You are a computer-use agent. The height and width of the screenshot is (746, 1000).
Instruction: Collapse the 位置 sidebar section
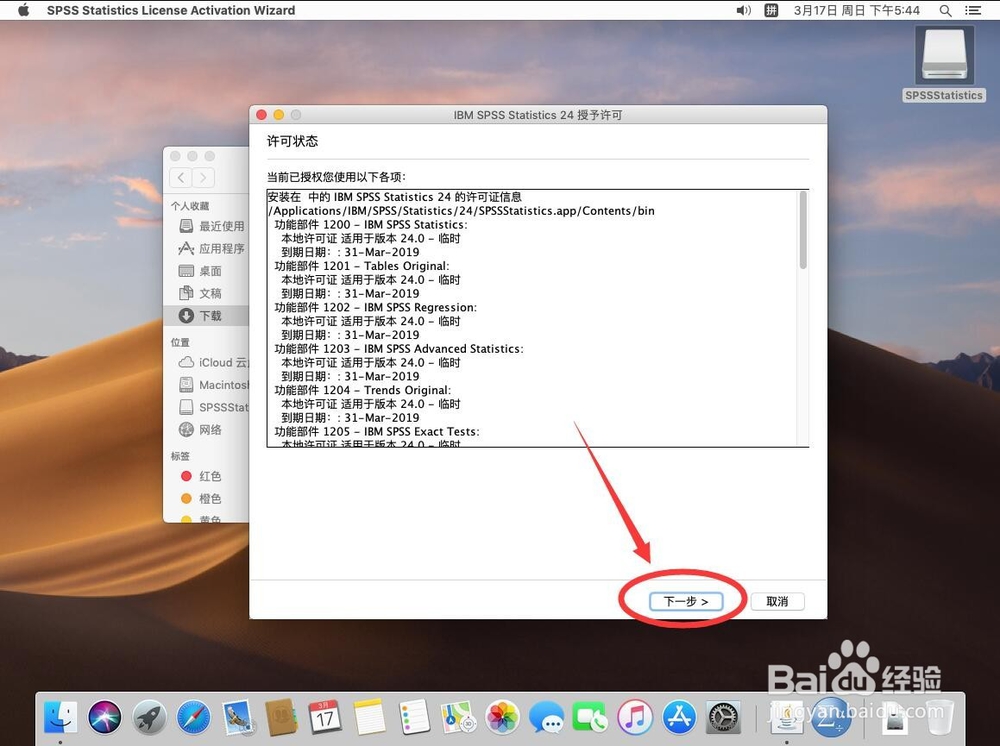pyautogui.click(x=181, y=341)
